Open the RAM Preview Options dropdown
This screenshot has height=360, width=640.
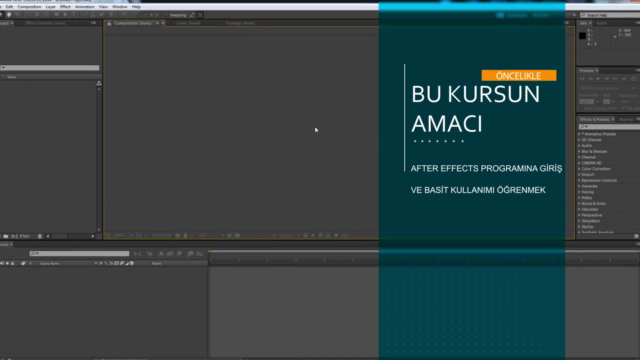[607, 88]
